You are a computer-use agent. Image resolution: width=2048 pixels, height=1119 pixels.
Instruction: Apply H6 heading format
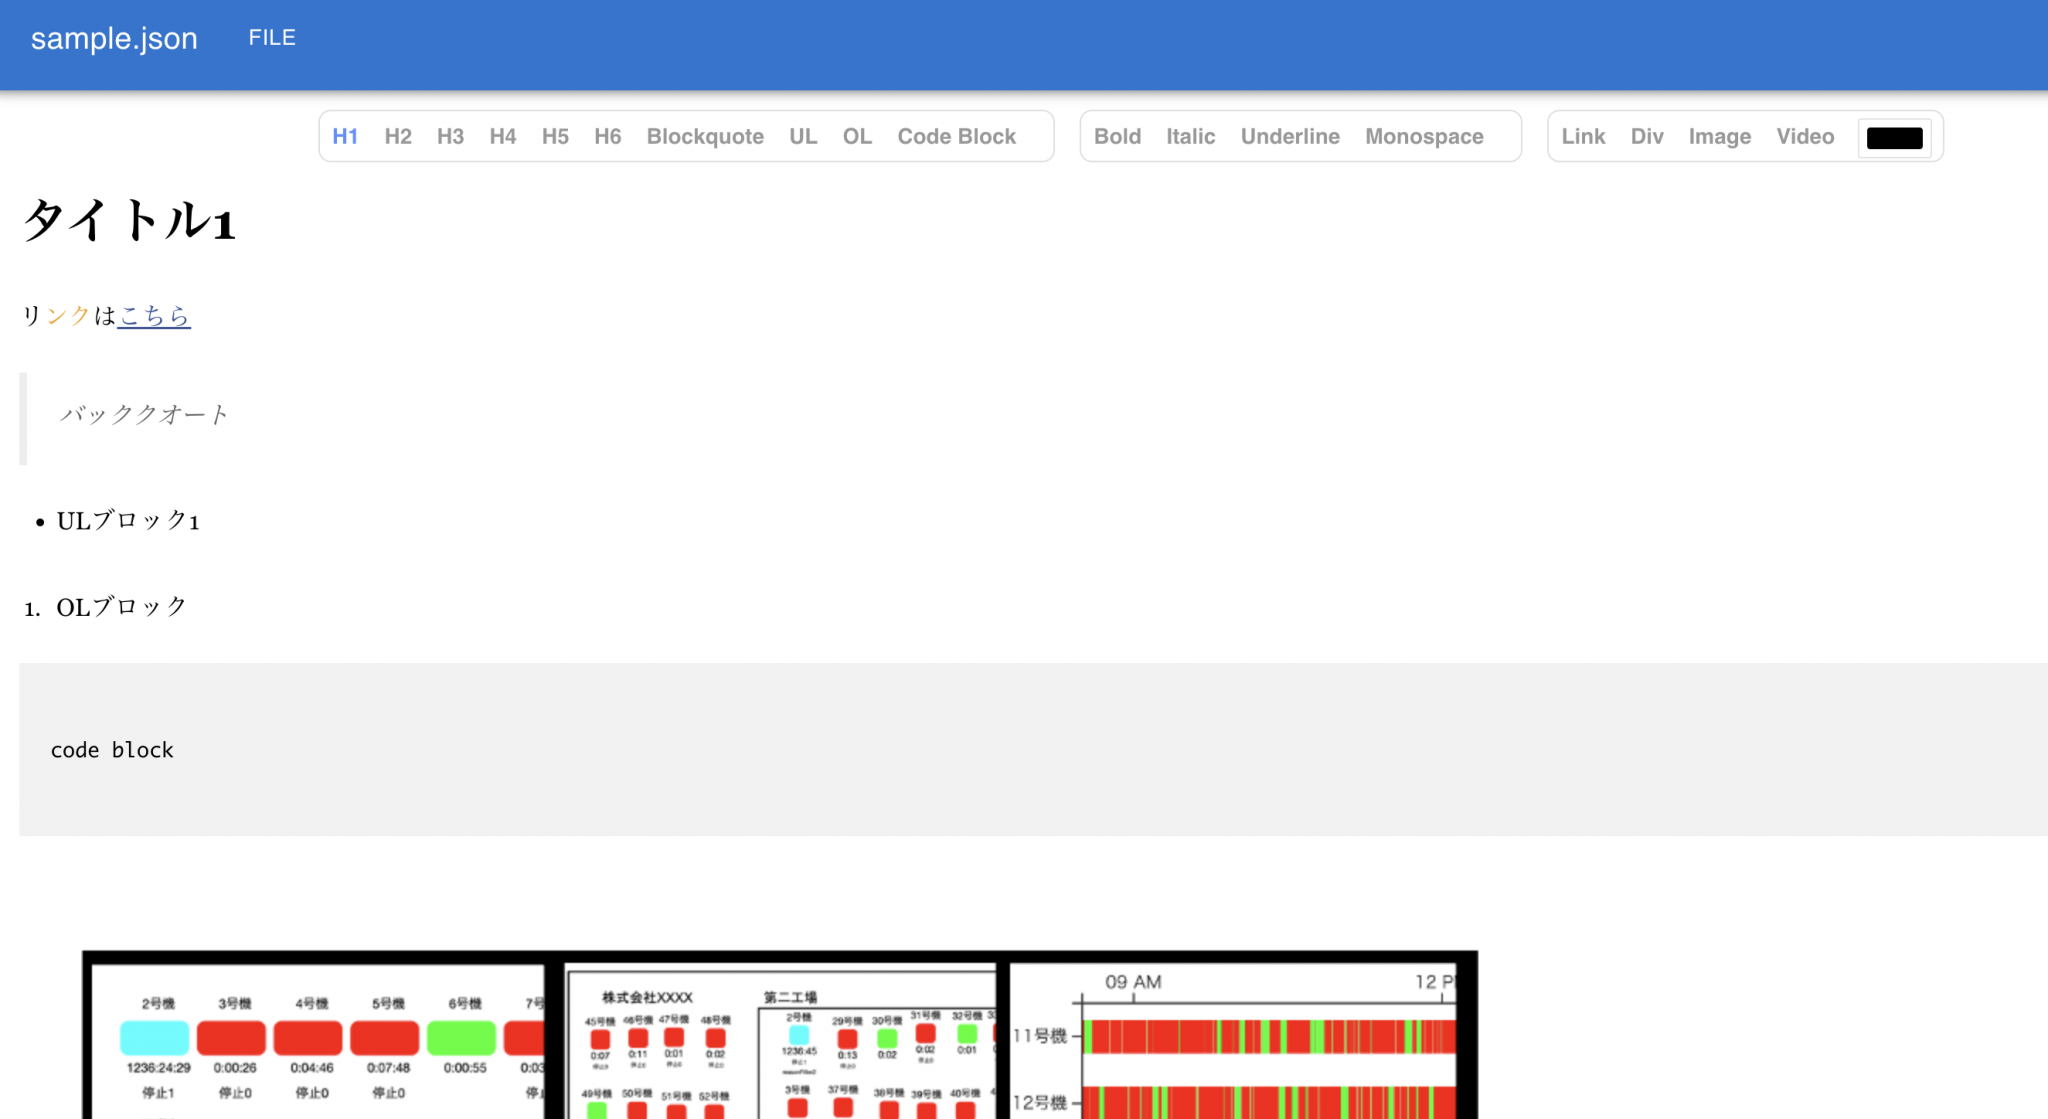point(607,136)
